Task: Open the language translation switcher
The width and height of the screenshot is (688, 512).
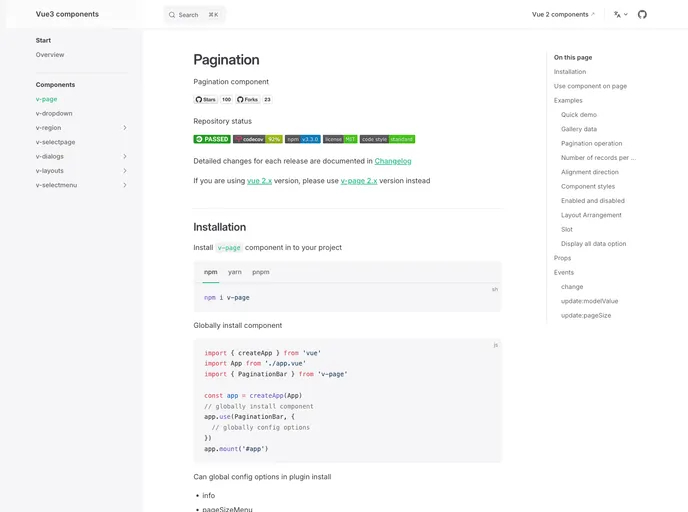Action: [620, 14]
